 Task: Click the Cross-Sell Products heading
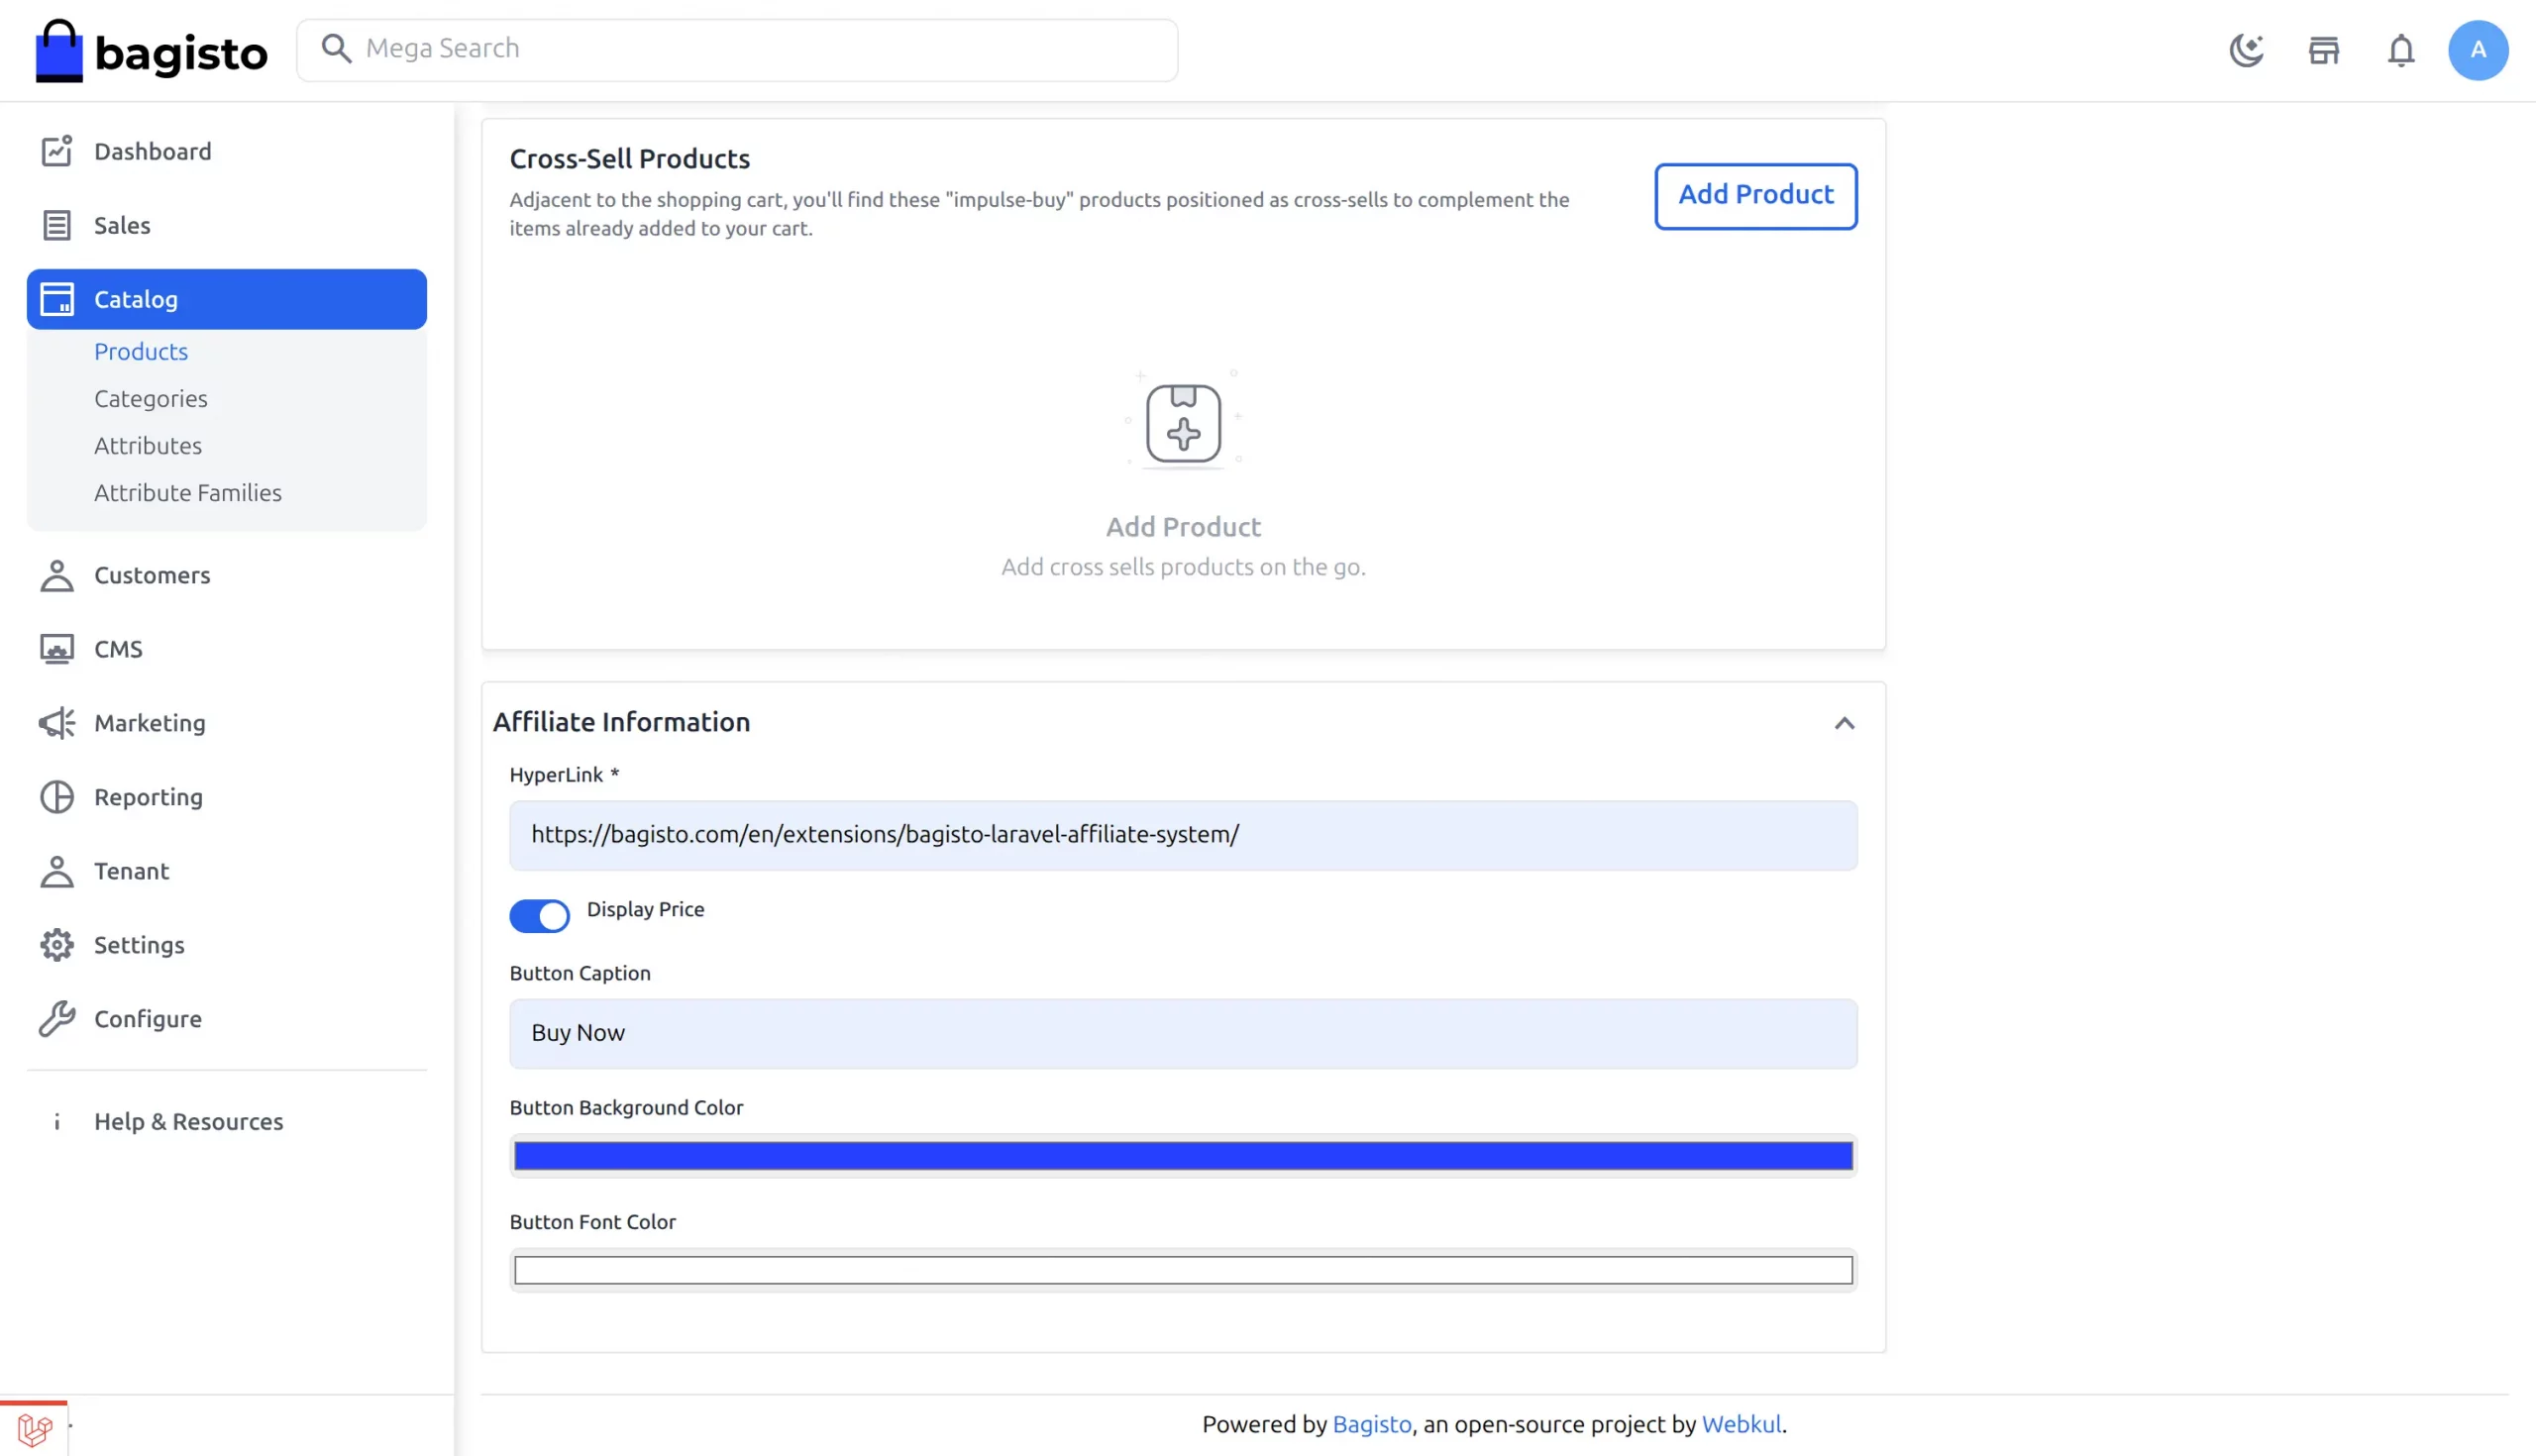coord(629,159)
